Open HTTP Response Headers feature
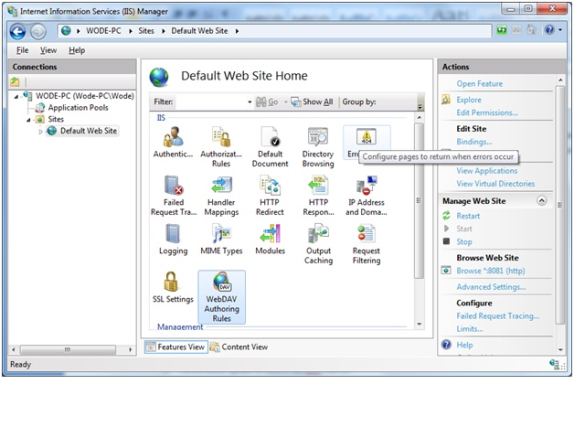Viewport: 574px width, 448px height. (318, 196)
